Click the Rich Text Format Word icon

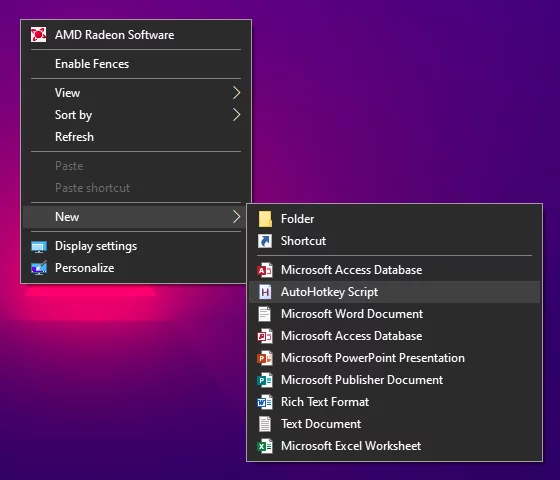pos(265,402)
